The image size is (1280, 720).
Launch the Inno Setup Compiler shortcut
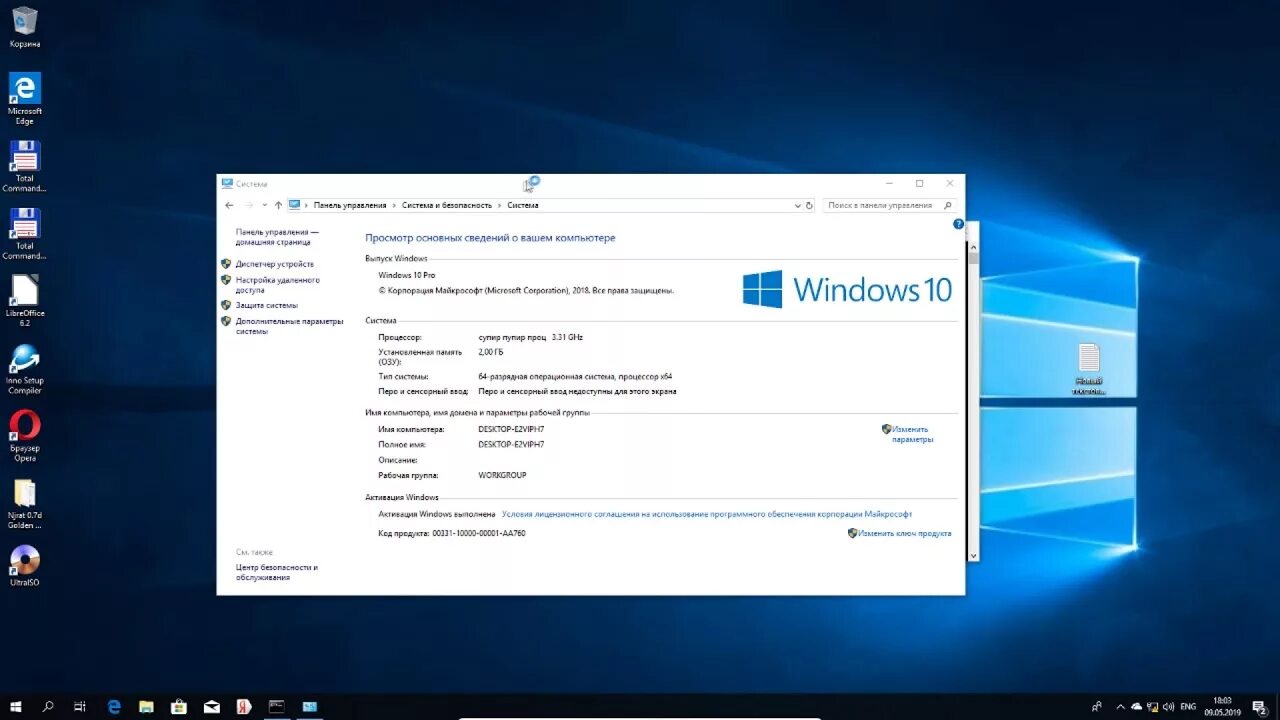coord(24,368)
